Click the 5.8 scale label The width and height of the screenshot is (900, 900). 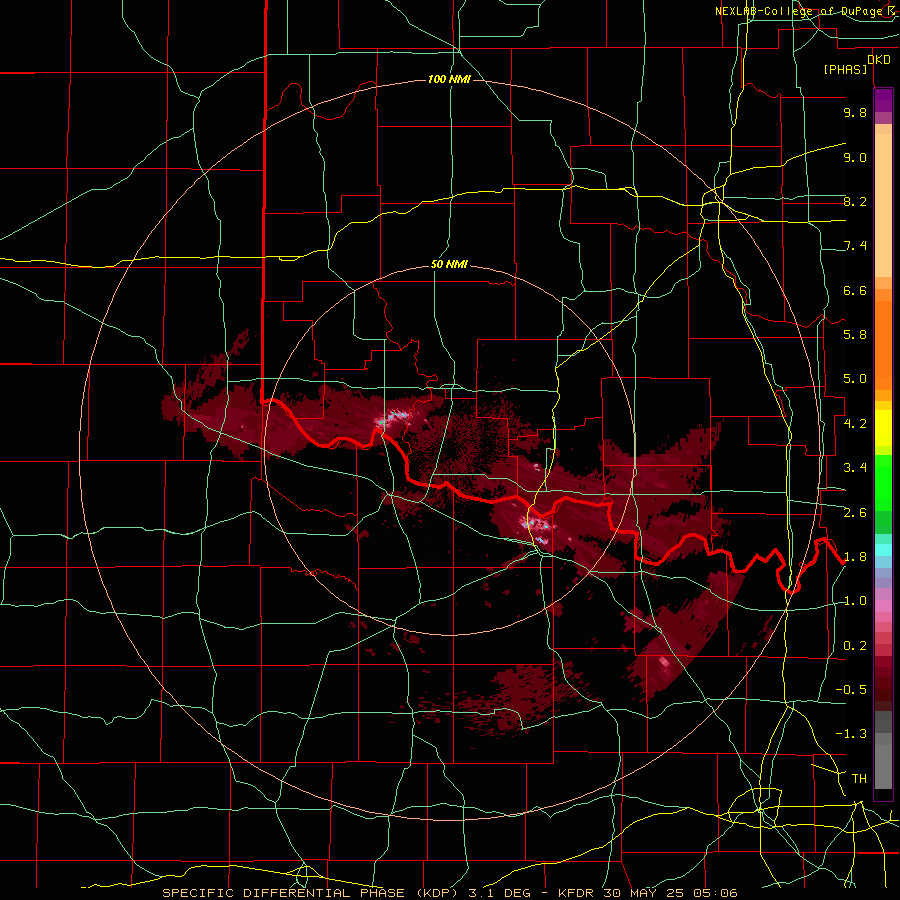(855, 335)
